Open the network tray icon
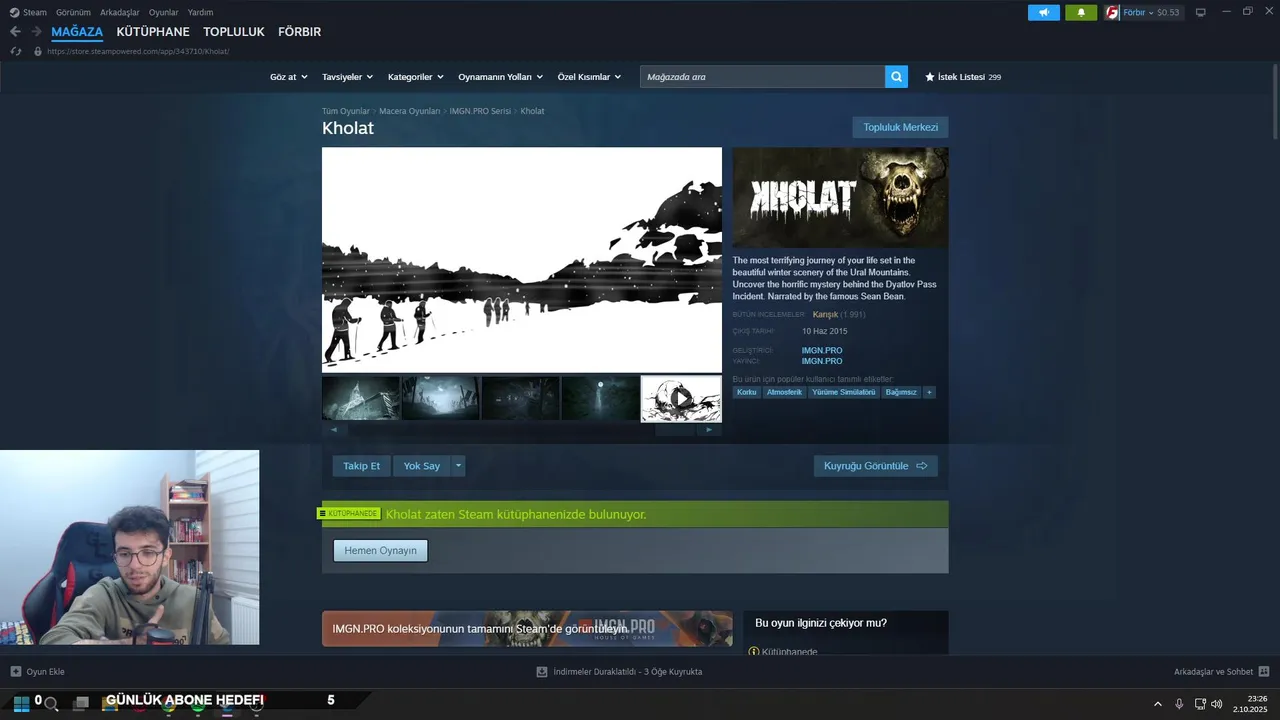The width and height of the screenshot is (1280, 720). coord(1200,704)
